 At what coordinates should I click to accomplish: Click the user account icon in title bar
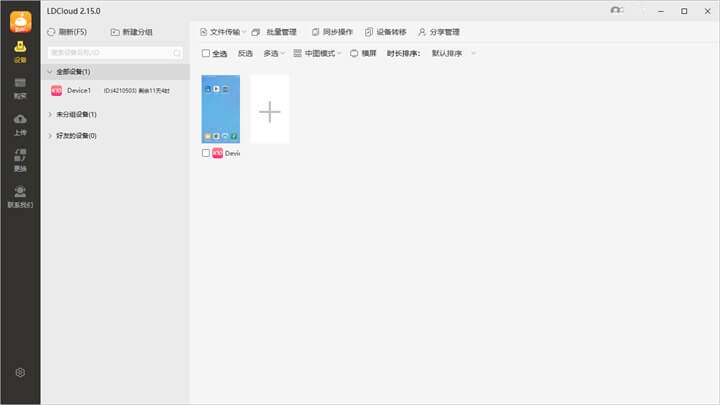pyautogui.click(x=618, y=11)
